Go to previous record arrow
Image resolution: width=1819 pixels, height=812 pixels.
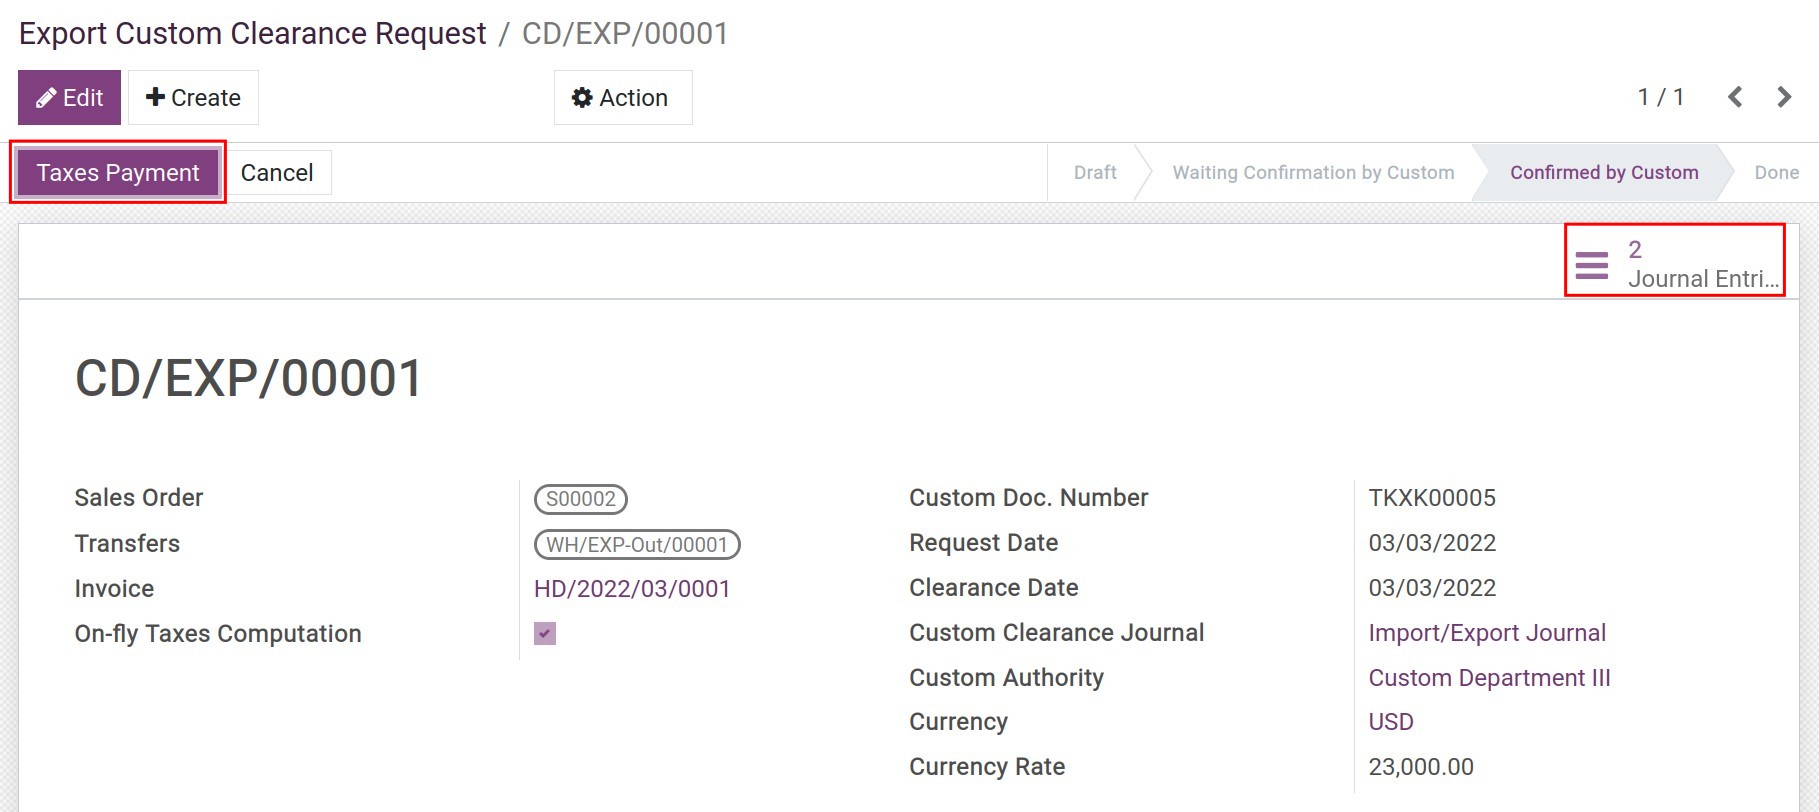click(x=1735, y=97)
